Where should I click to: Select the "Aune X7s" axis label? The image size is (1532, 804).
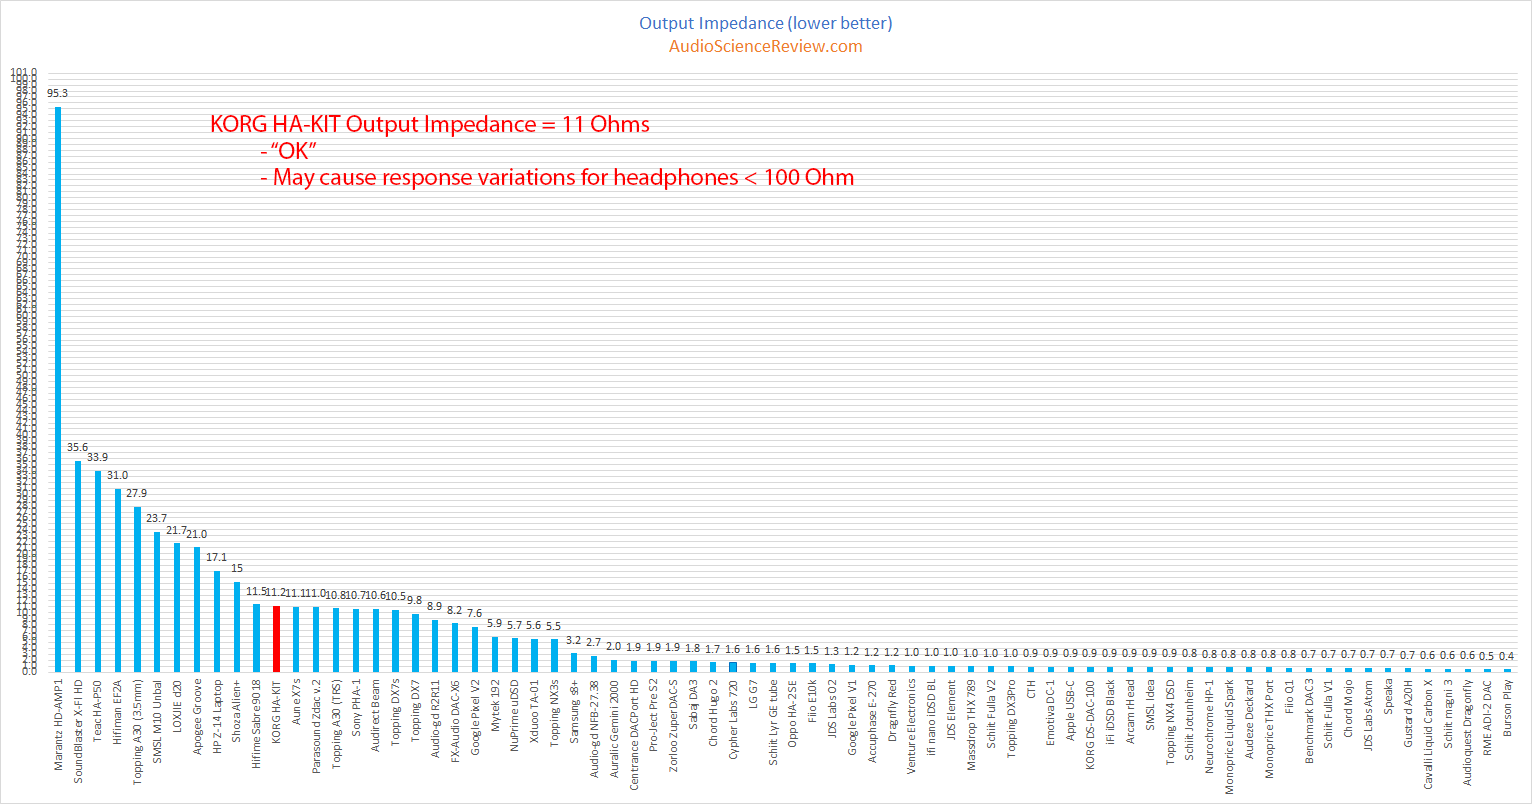297,704
